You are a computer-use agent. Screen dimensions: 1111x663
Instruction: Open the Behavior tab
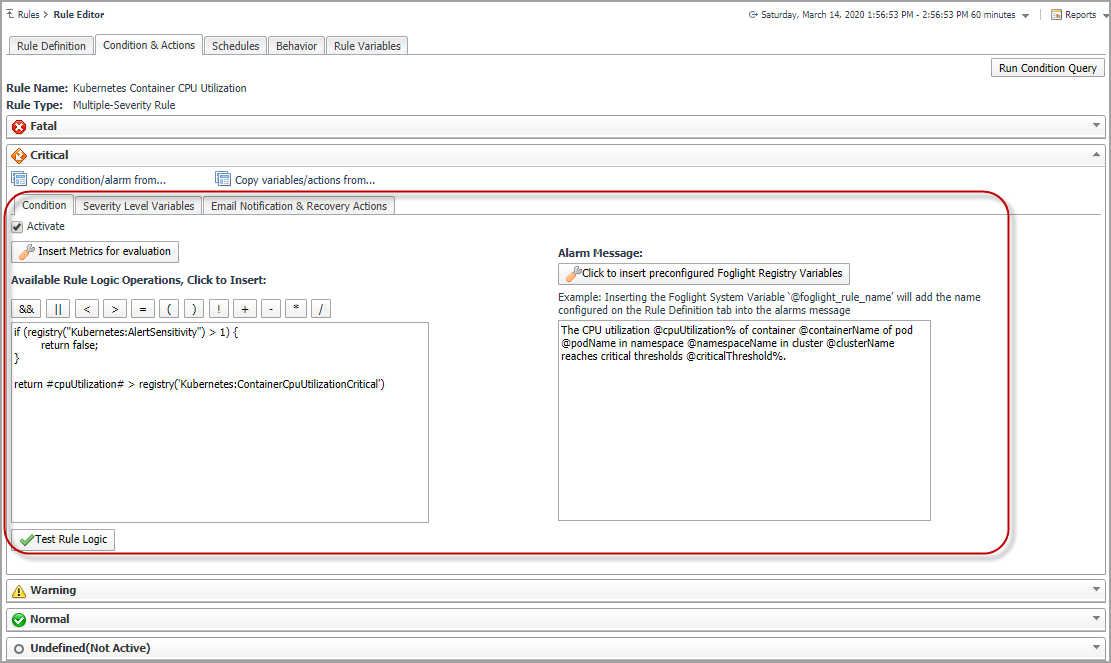click(296, 45)
